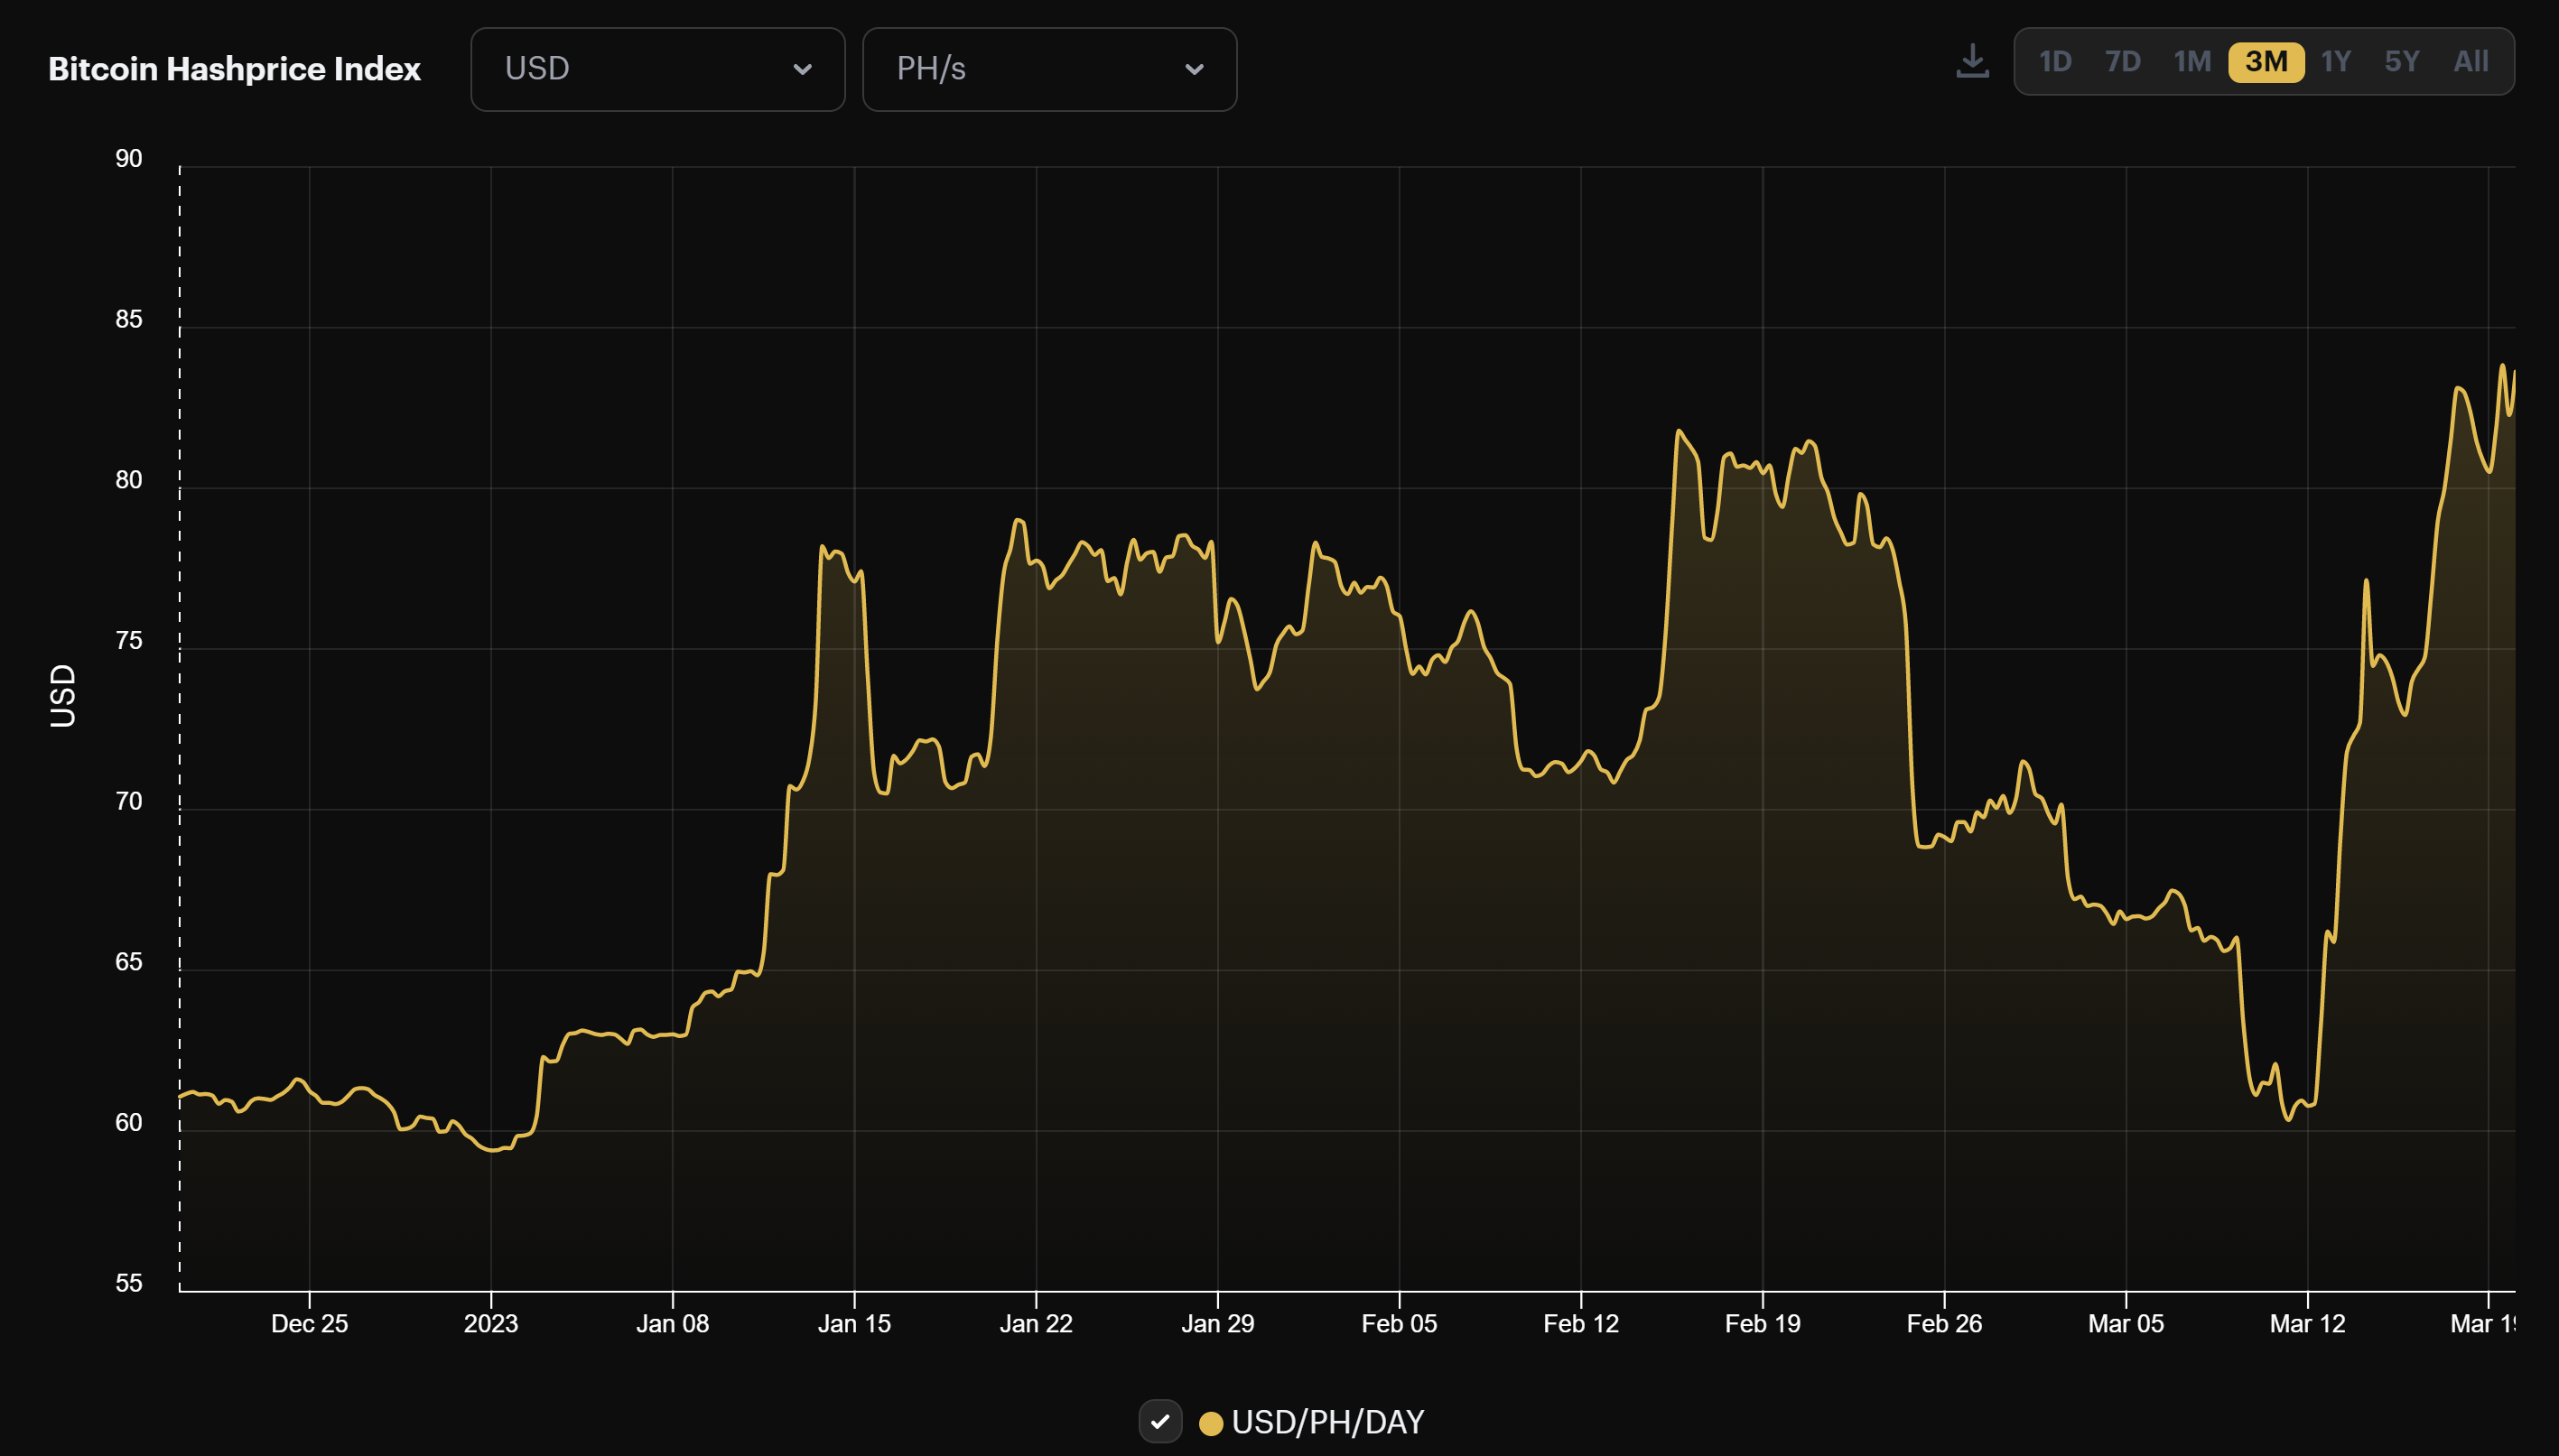The height and width of the screenshot is (1456, 2559).
Task: Click the highlighted 3M range button
Action: (x=2267, y=62)
